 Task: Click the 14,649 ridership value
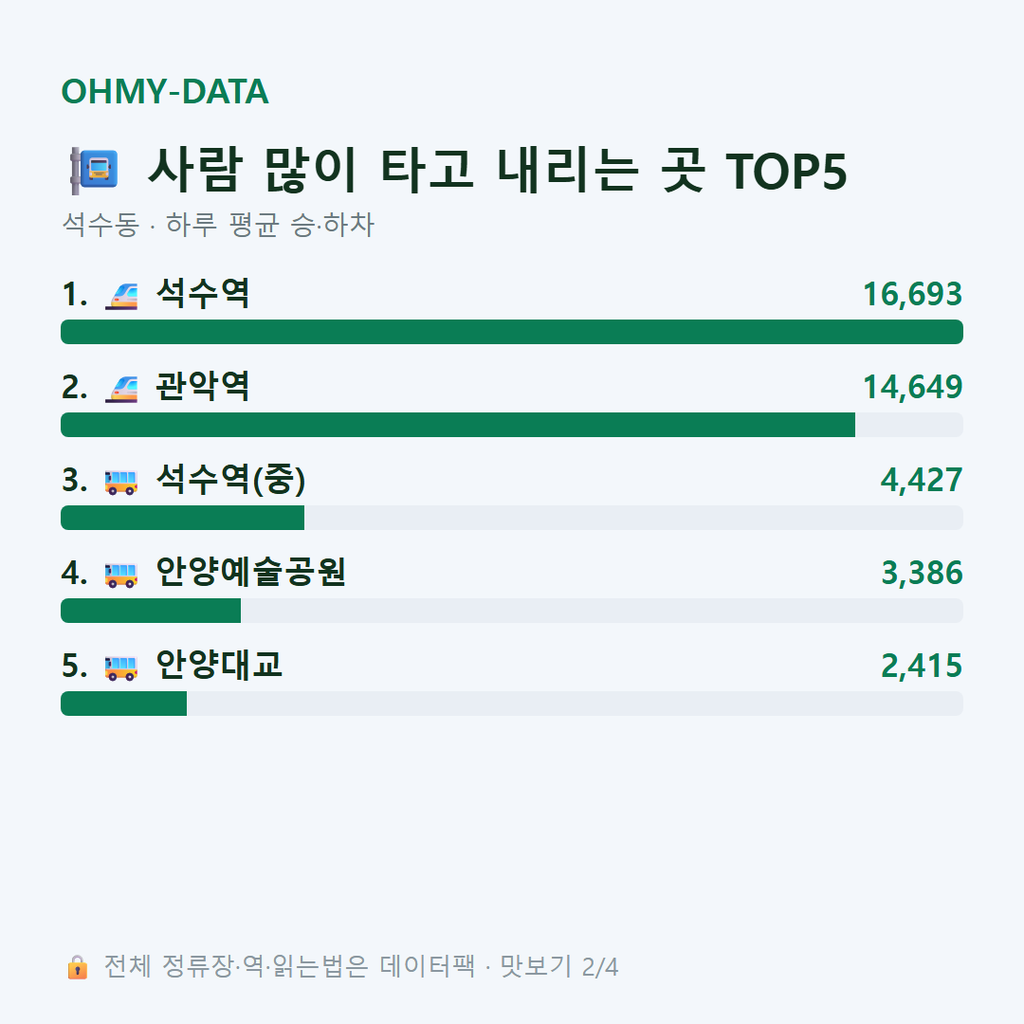click(912, 387)
